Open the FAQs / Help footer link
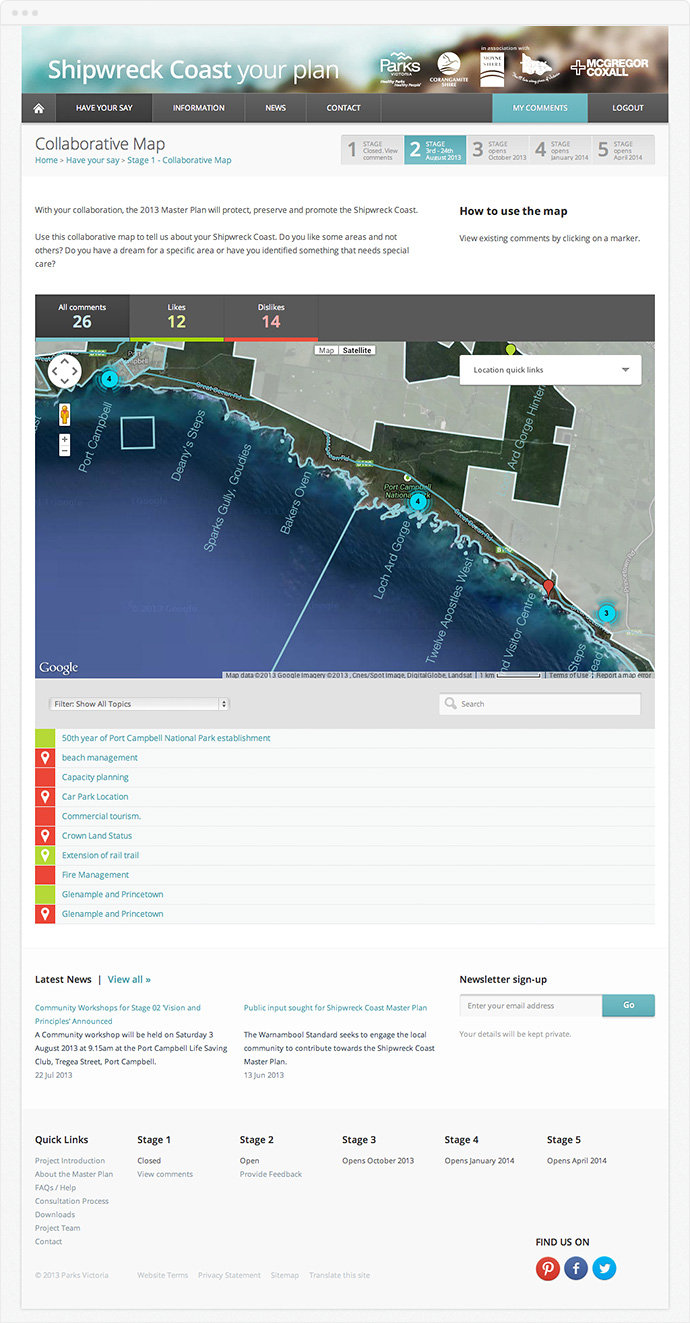Viewport: 690px width, 1323px height. point(55,1188)
